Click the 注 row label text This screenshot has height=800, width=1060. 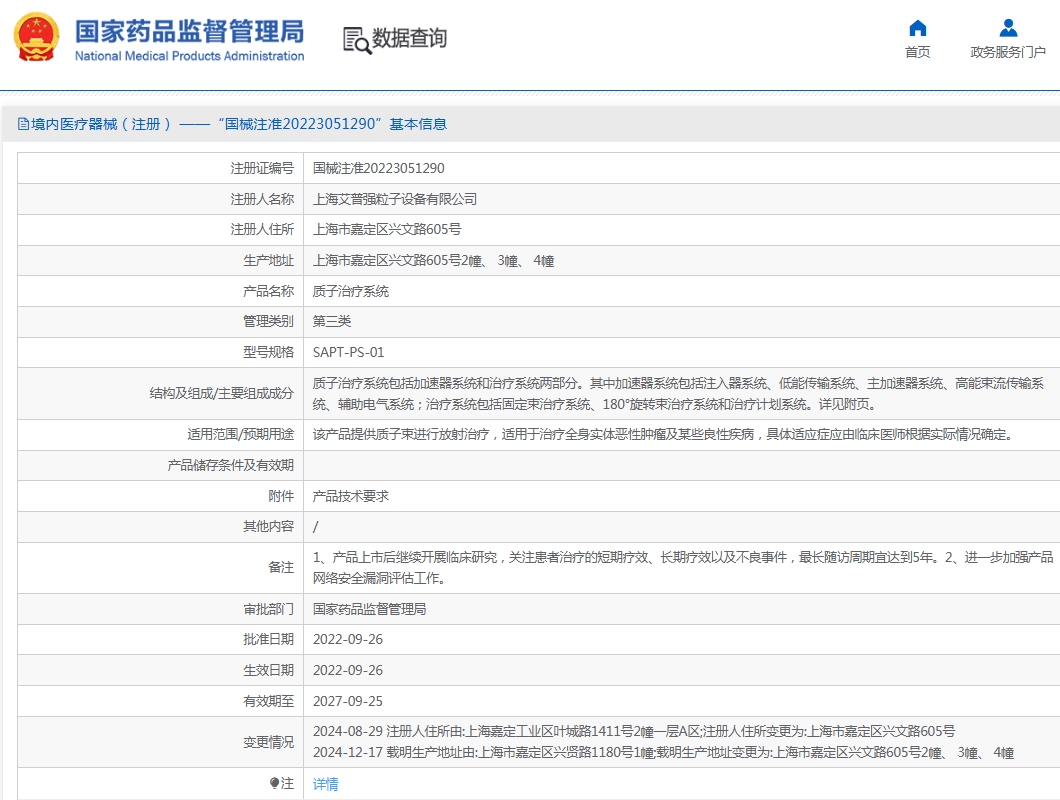click(287, 783)
